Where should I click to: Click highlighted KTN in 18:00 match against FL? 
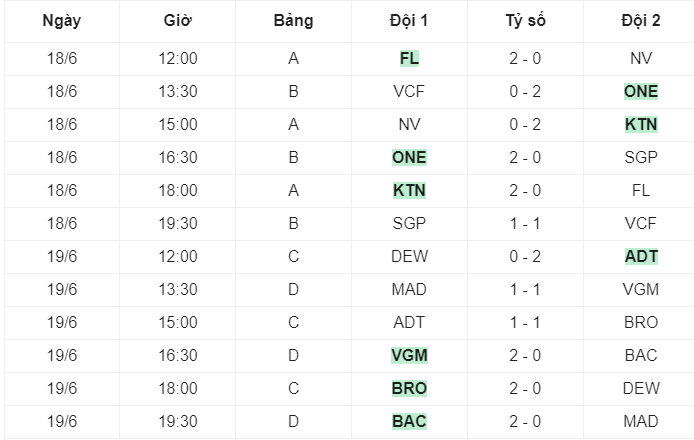(409, 190)
